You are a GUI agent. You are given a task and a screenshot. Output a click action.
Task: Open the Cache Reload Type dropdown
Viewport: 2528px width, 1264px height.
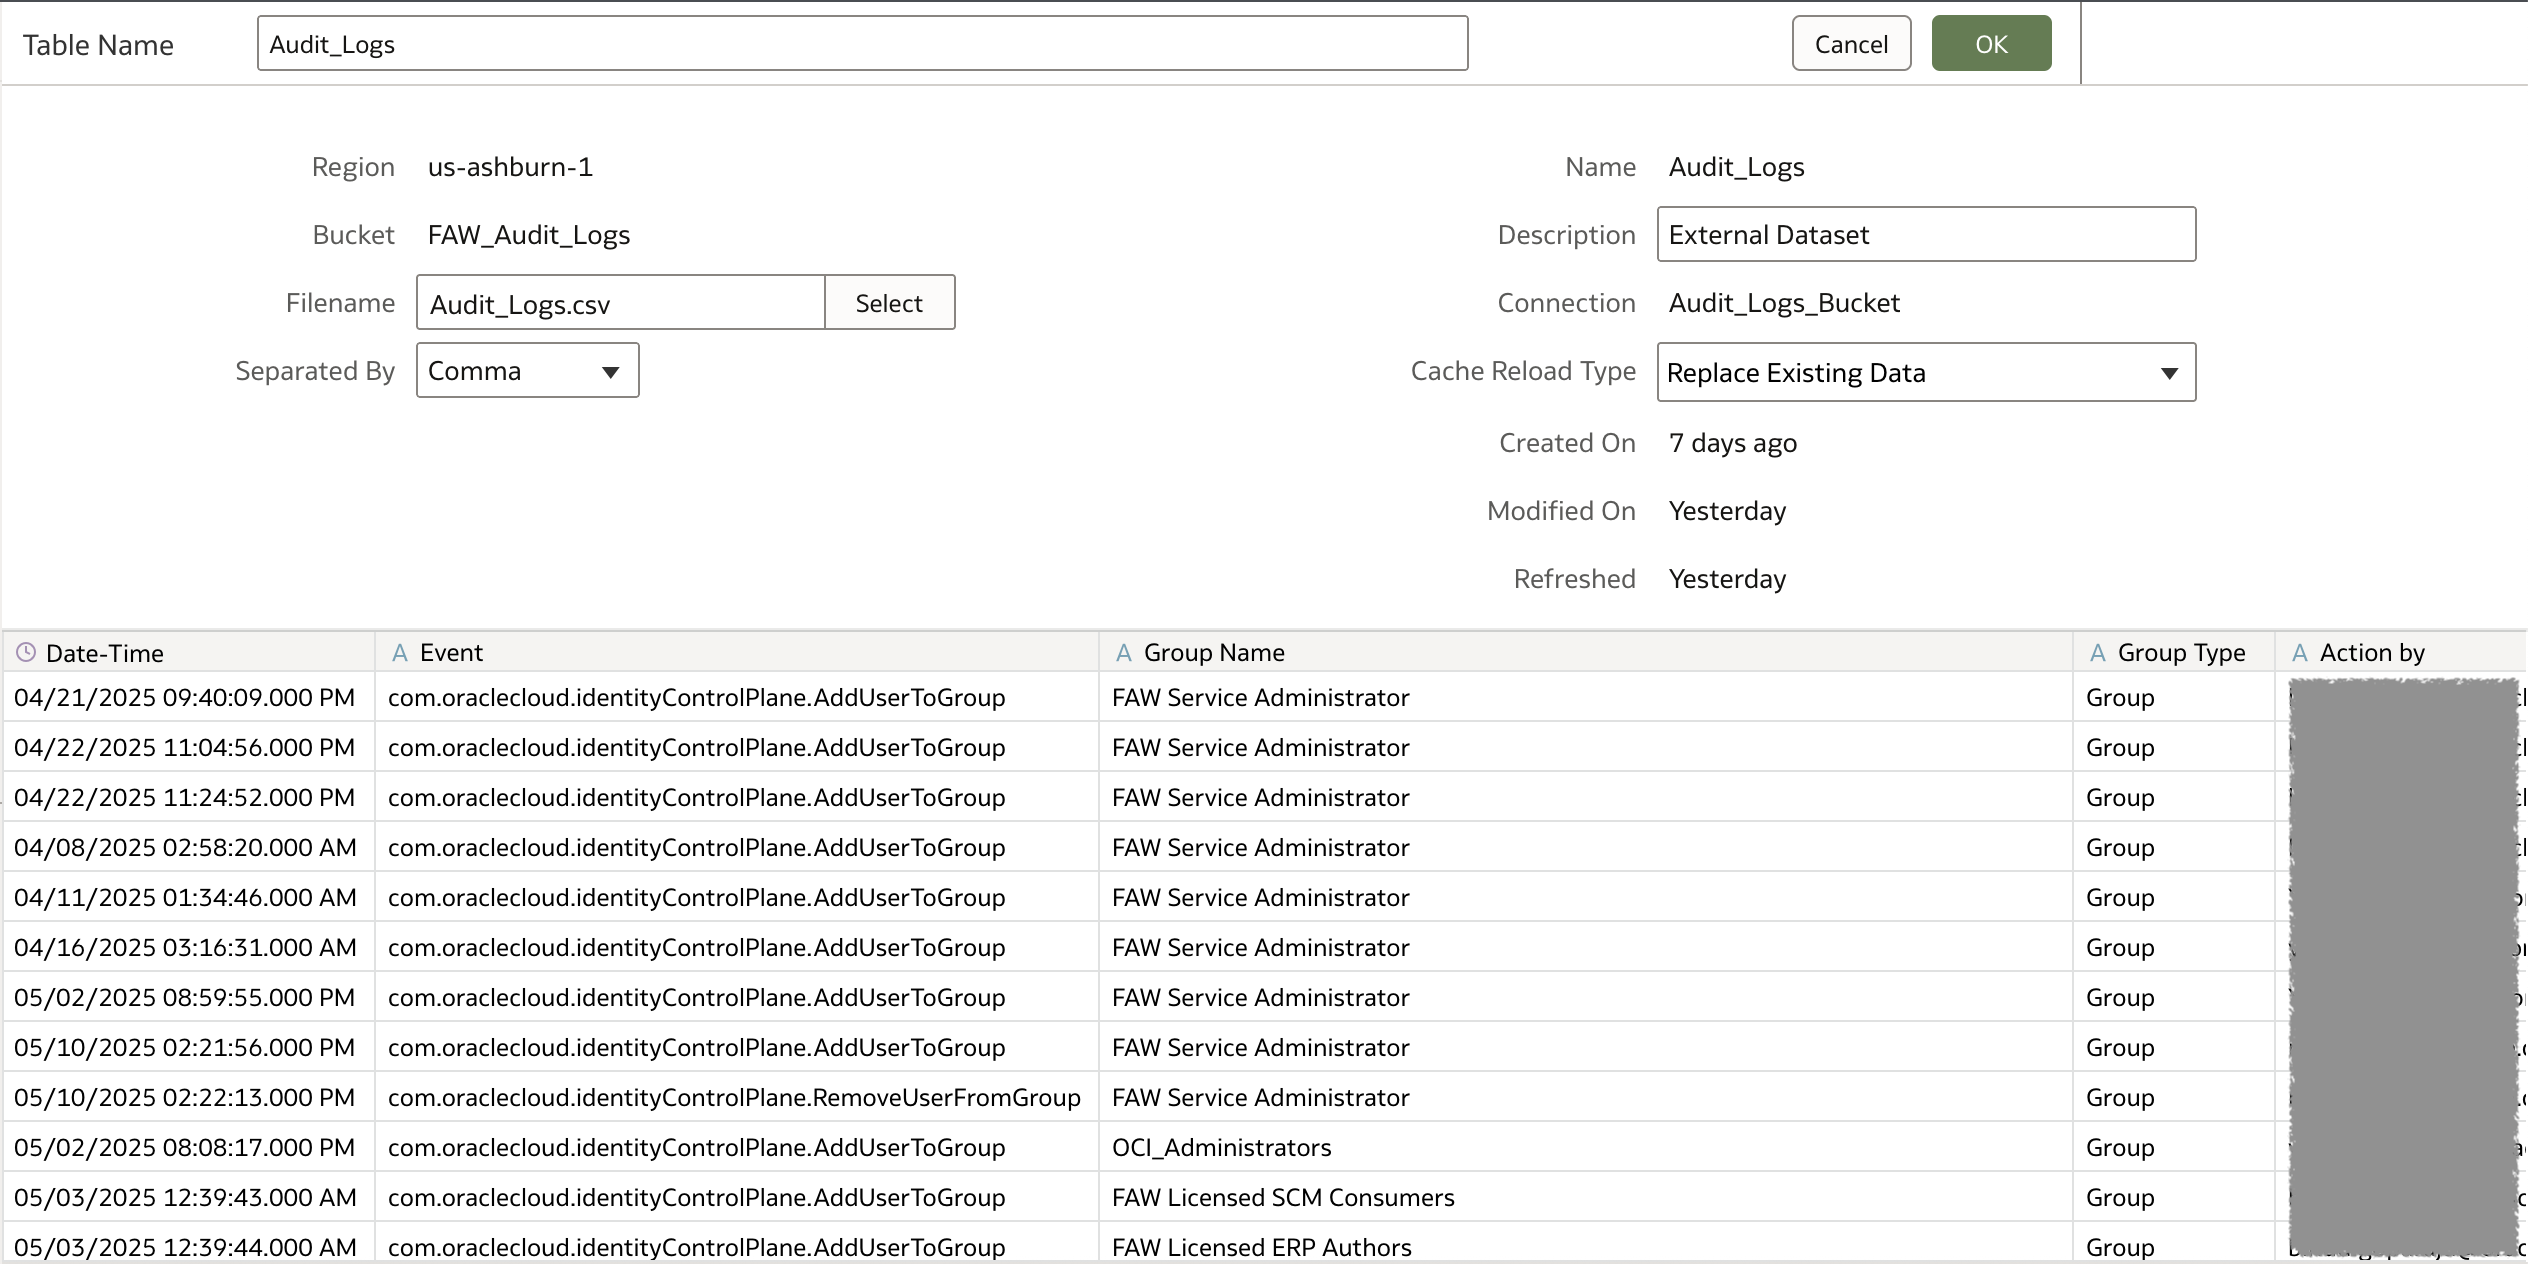[x=2168, y=373]
